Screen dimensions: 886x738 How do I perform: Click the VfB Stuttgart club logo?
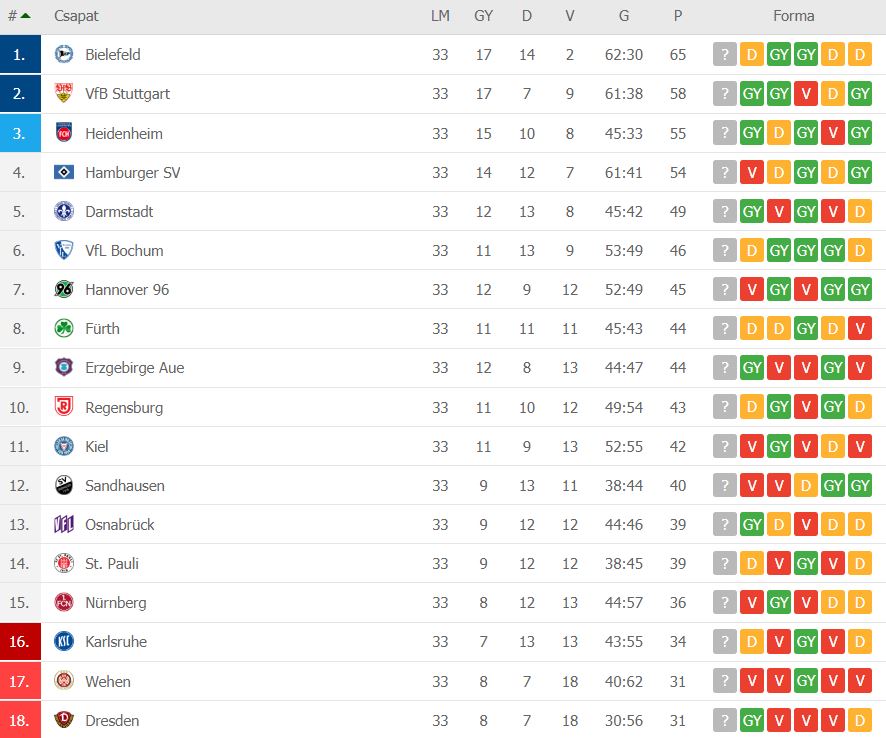(64, 94)
